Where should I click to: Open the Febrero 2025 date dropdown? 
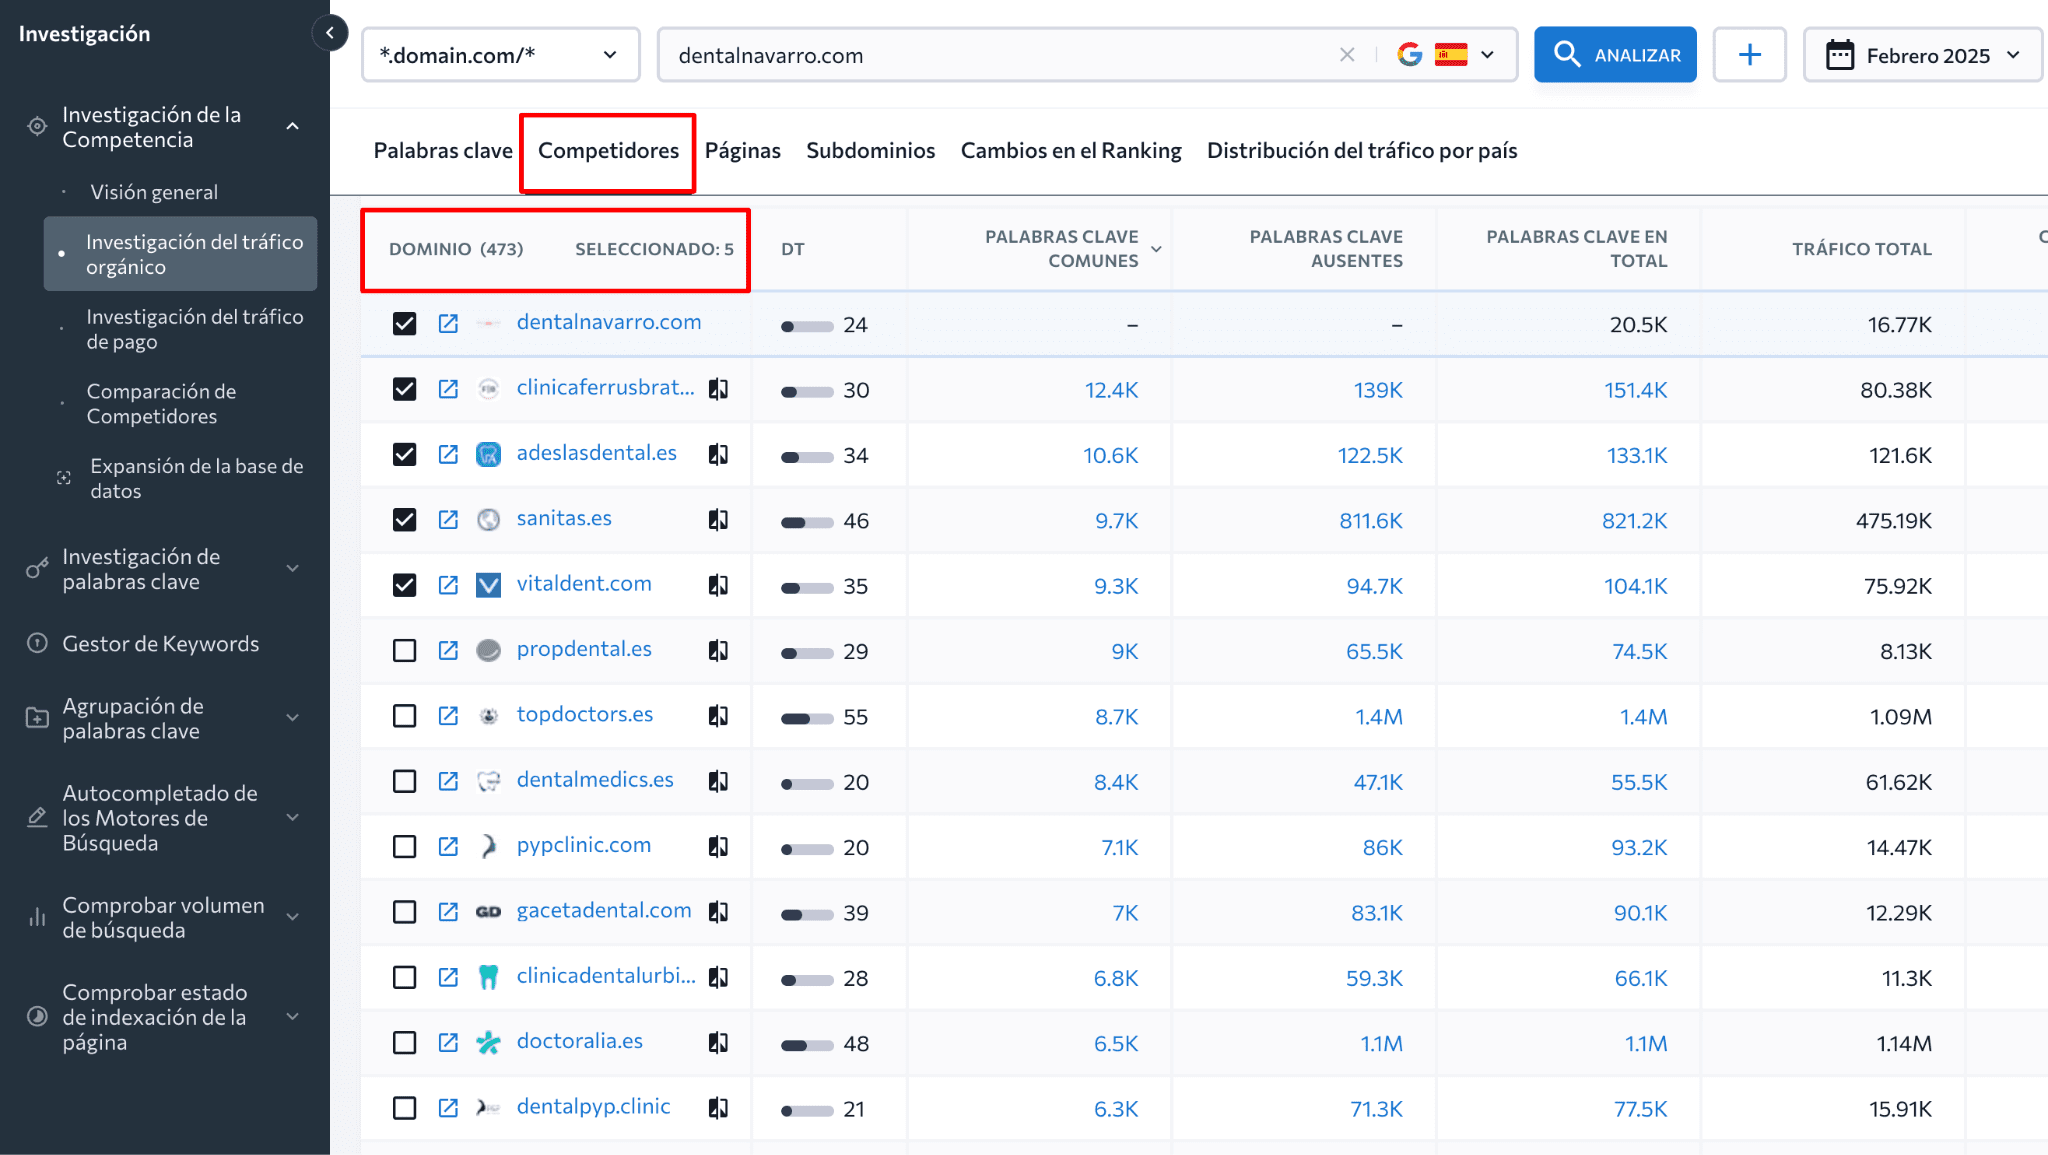click(x=1922, y=55)
